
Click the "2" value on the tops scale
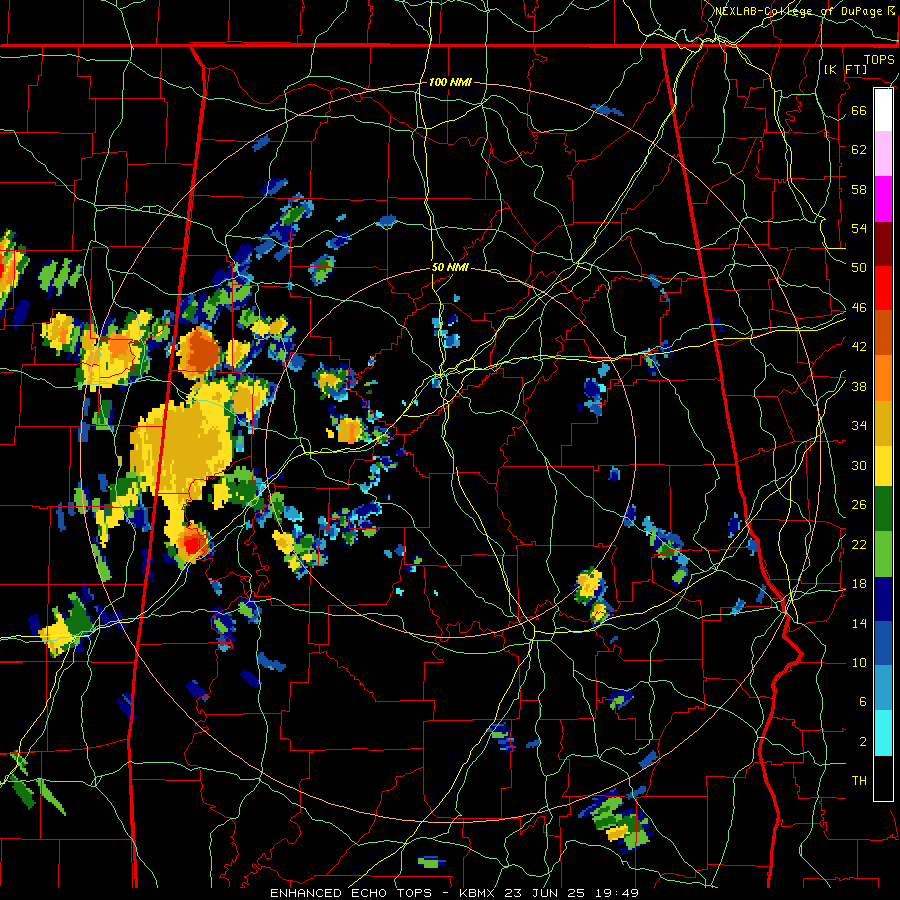pos(862,742)
